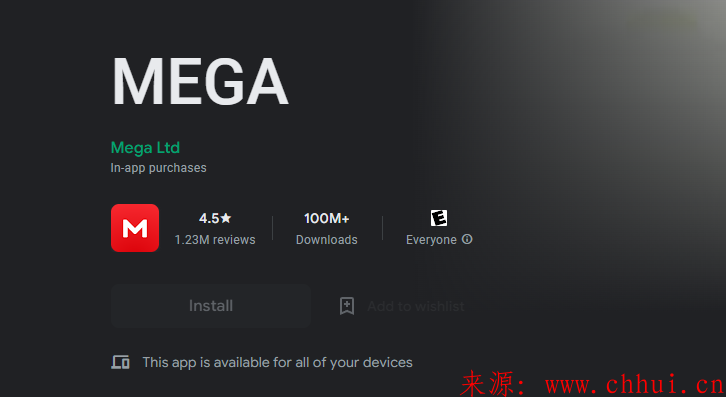Click the devices icon near availability text

point(120,362)
